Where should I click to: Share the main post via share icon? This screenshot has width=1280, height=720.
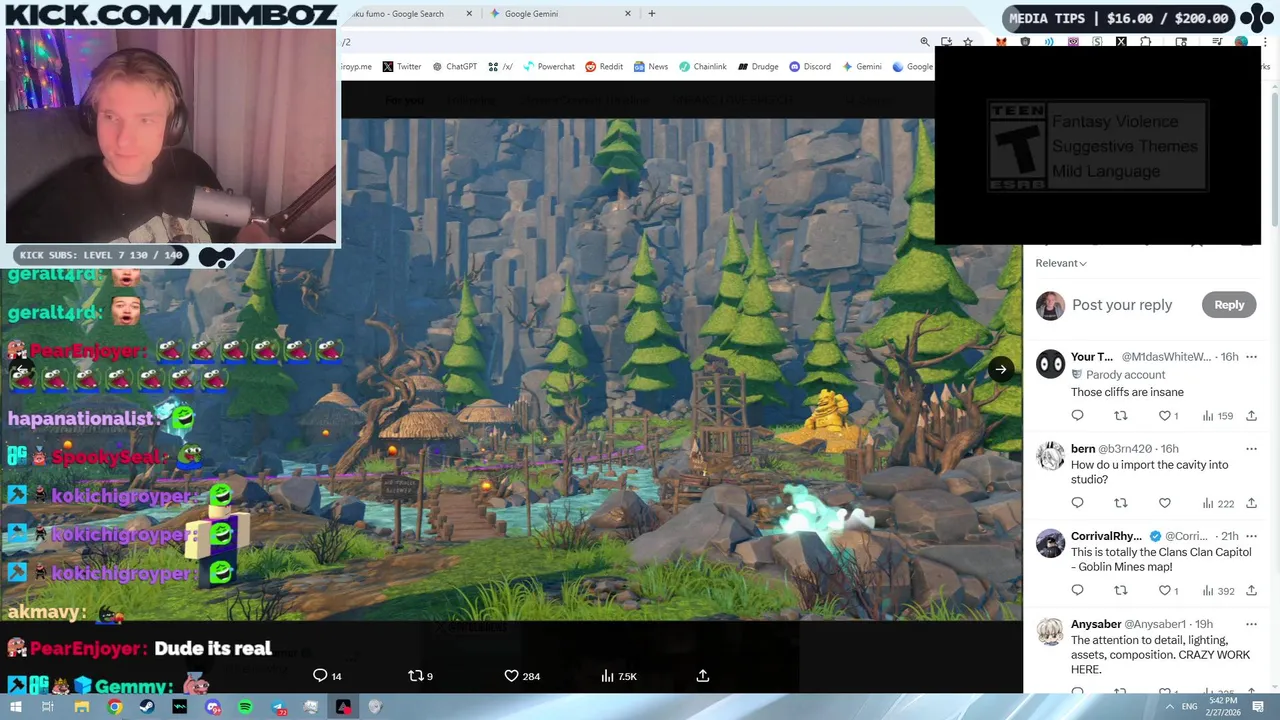pos(703,676)
